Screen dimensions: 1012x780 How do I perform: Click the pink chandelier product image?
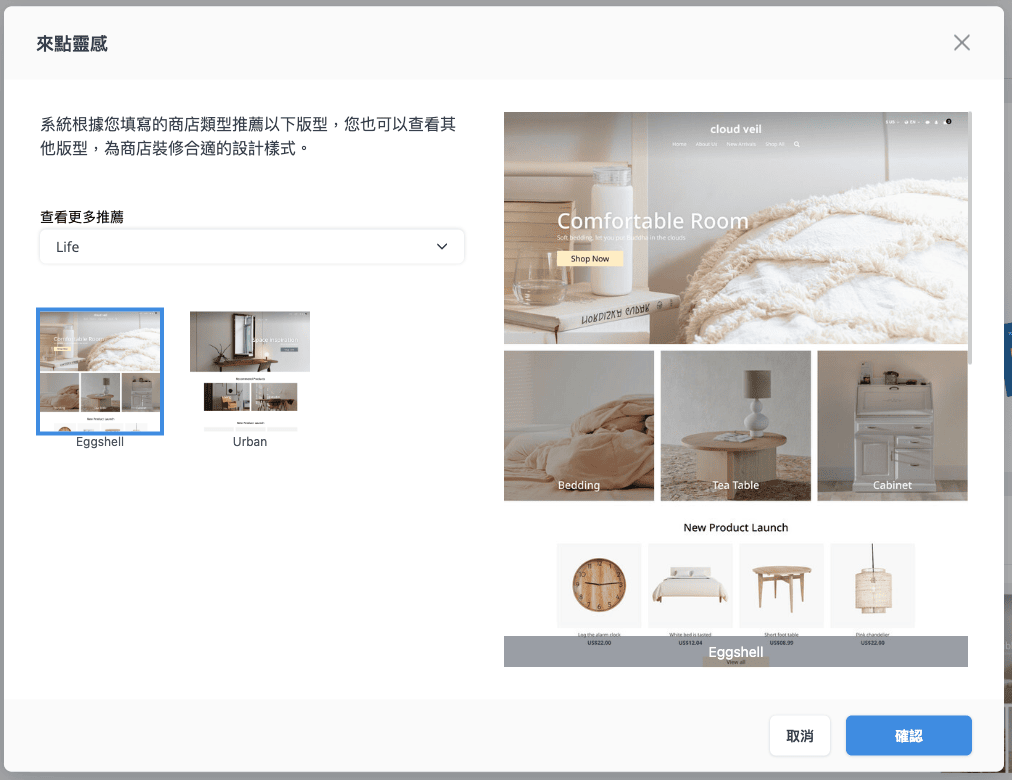872,585
